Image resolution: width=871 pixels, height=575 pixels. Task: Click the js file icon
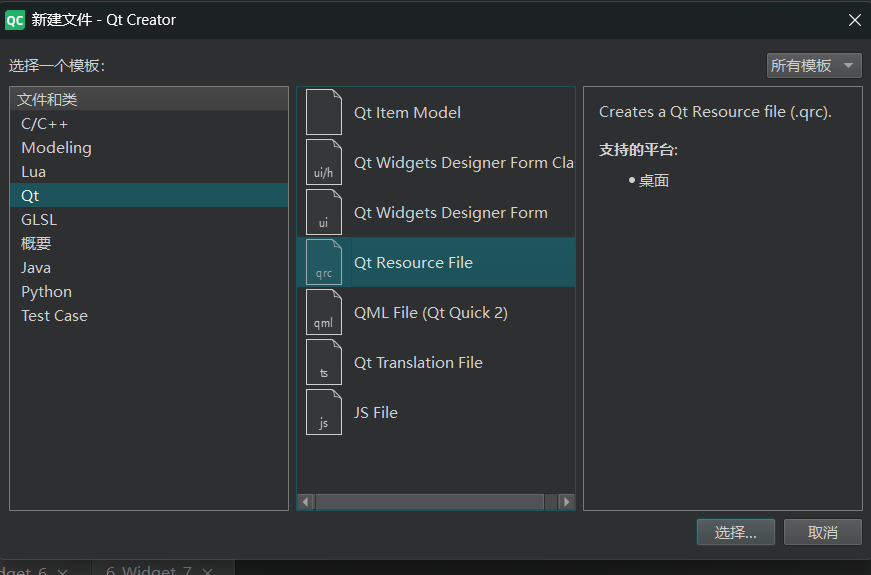(324, 412)
